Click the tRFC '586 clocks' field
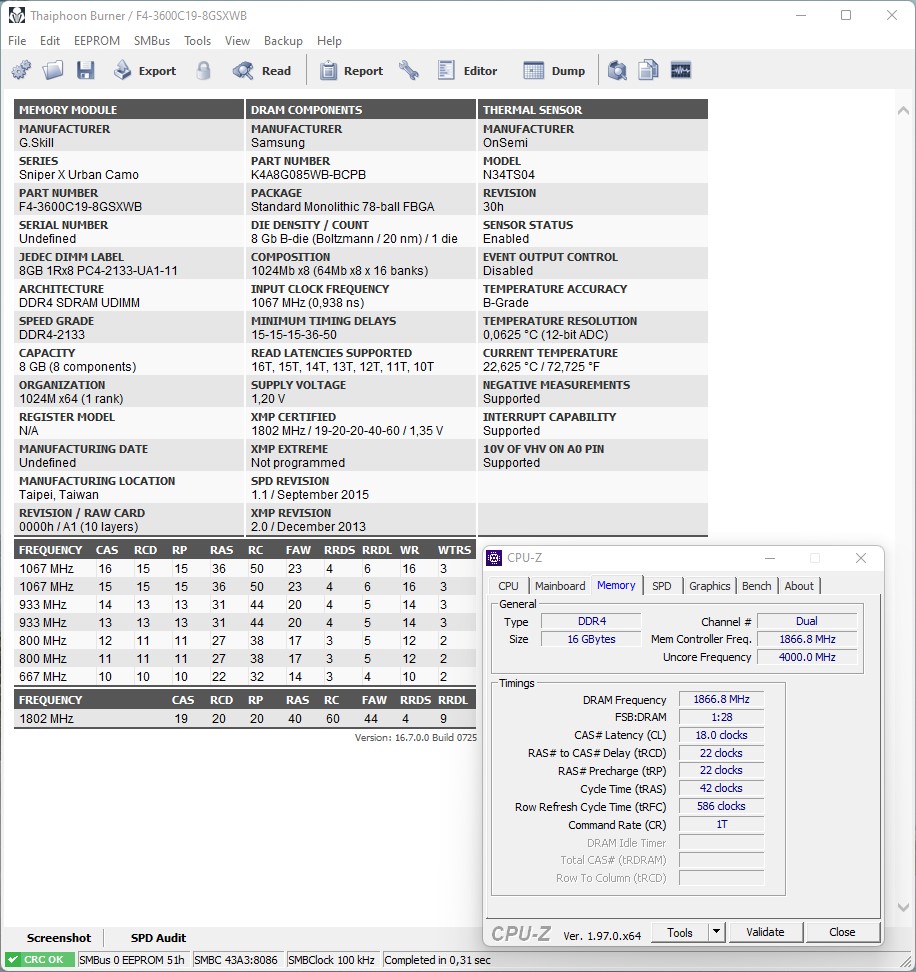This screenshot has height=972, width=916. click(x=721, y=806)
